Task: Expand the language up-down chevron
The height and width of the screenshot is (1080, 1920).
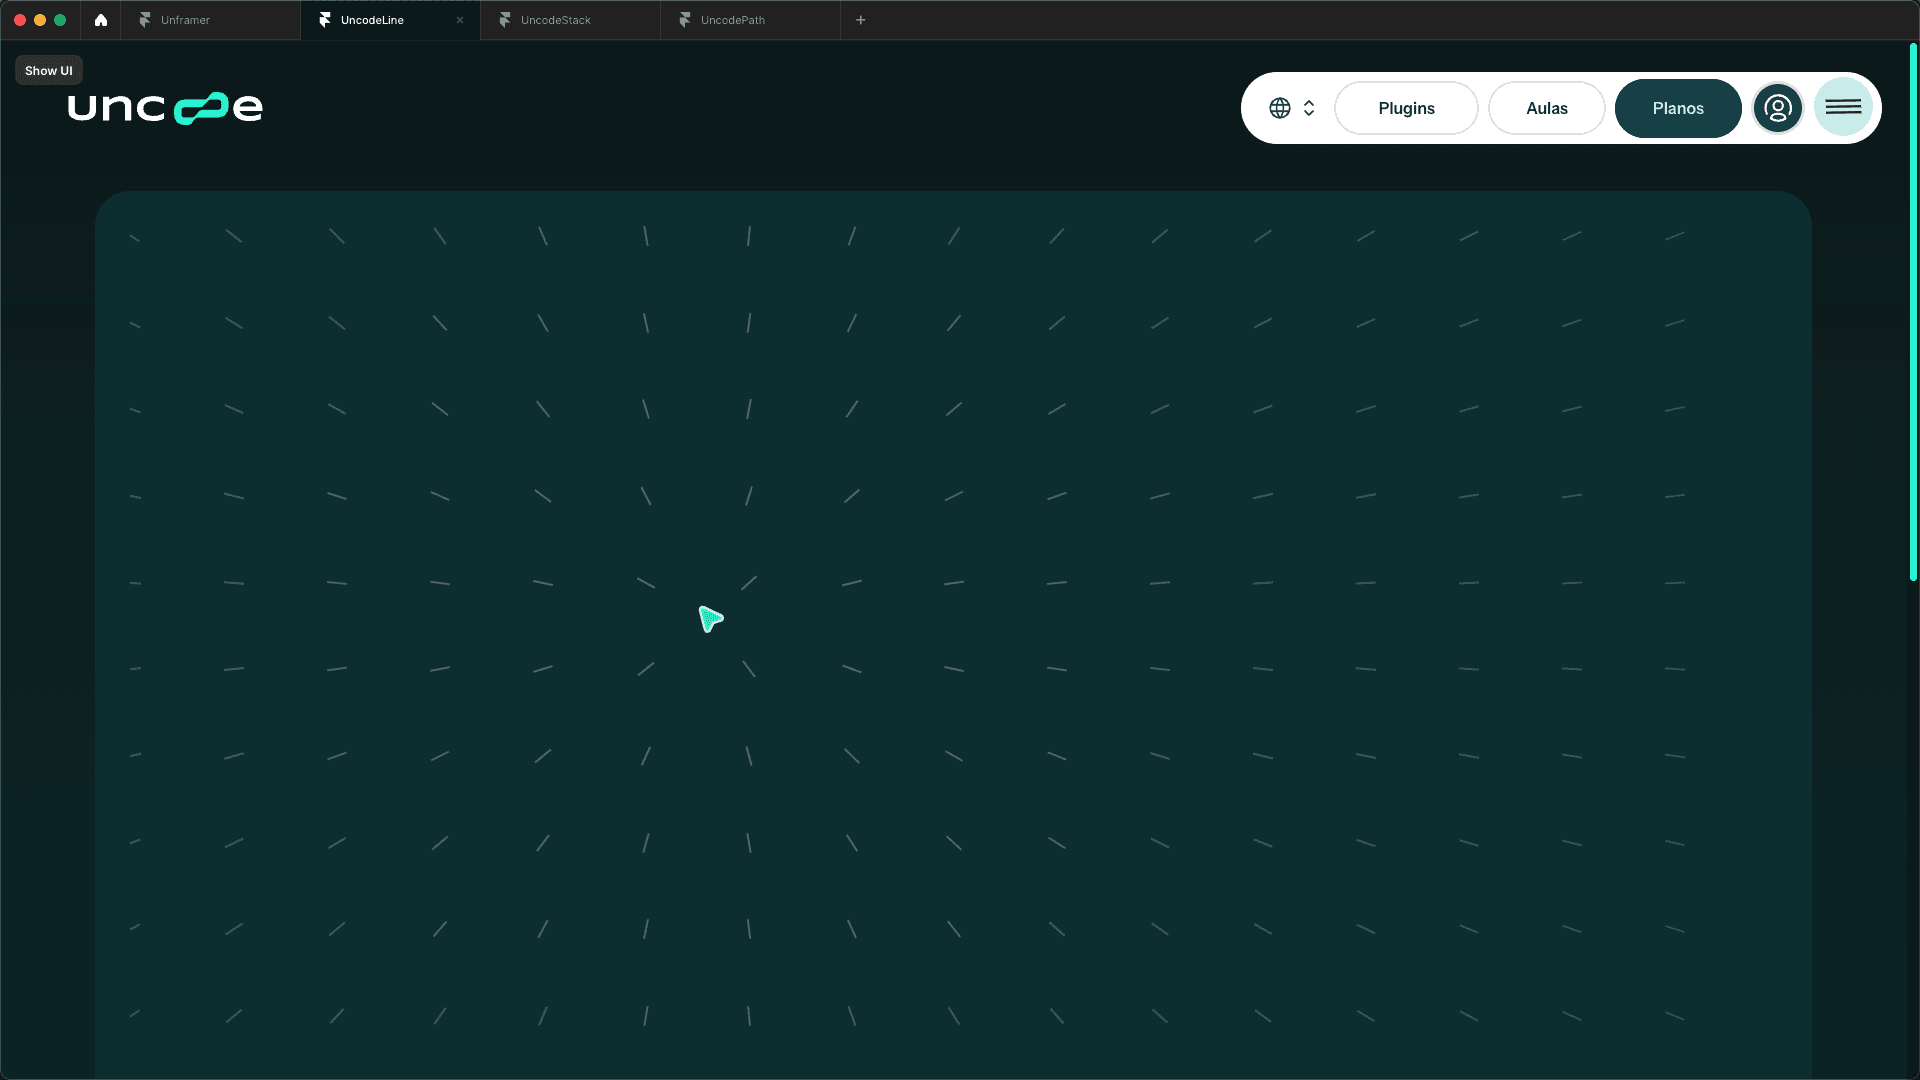Action: pyautogui.click(x=1309, y=108)
